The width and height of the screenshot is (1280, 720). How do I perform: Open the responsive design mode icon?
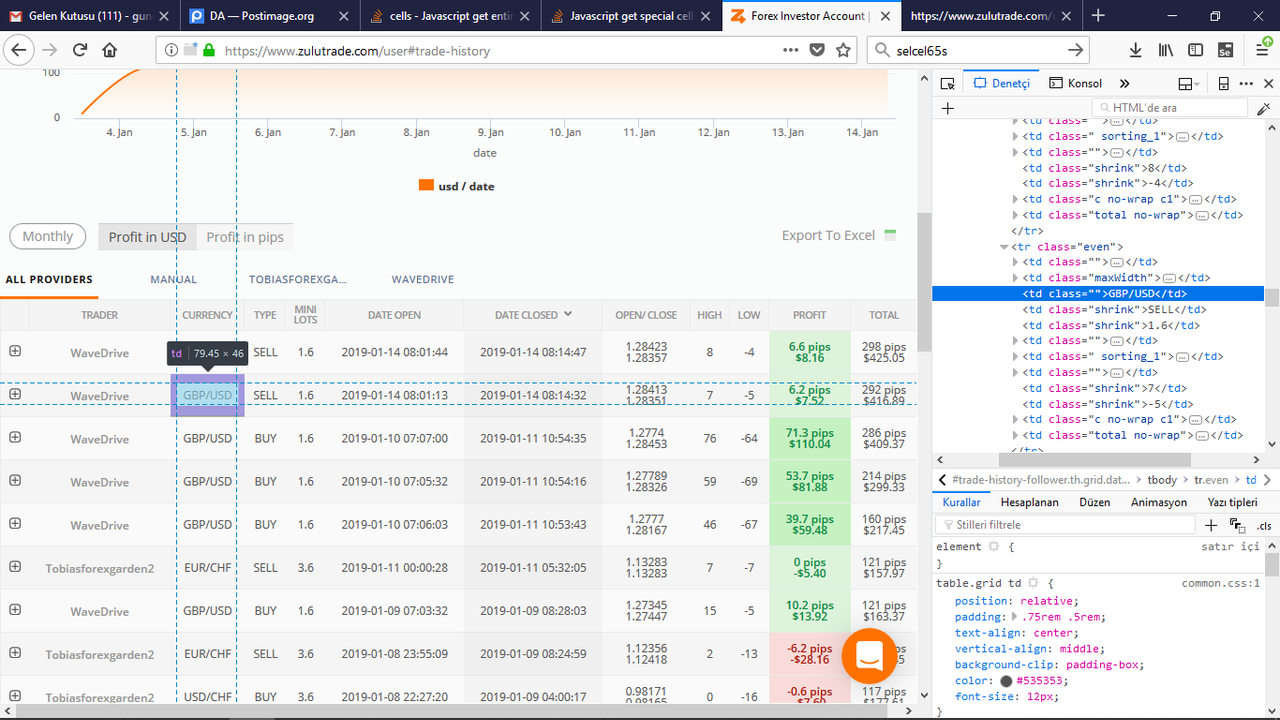tap(1223, 84)
